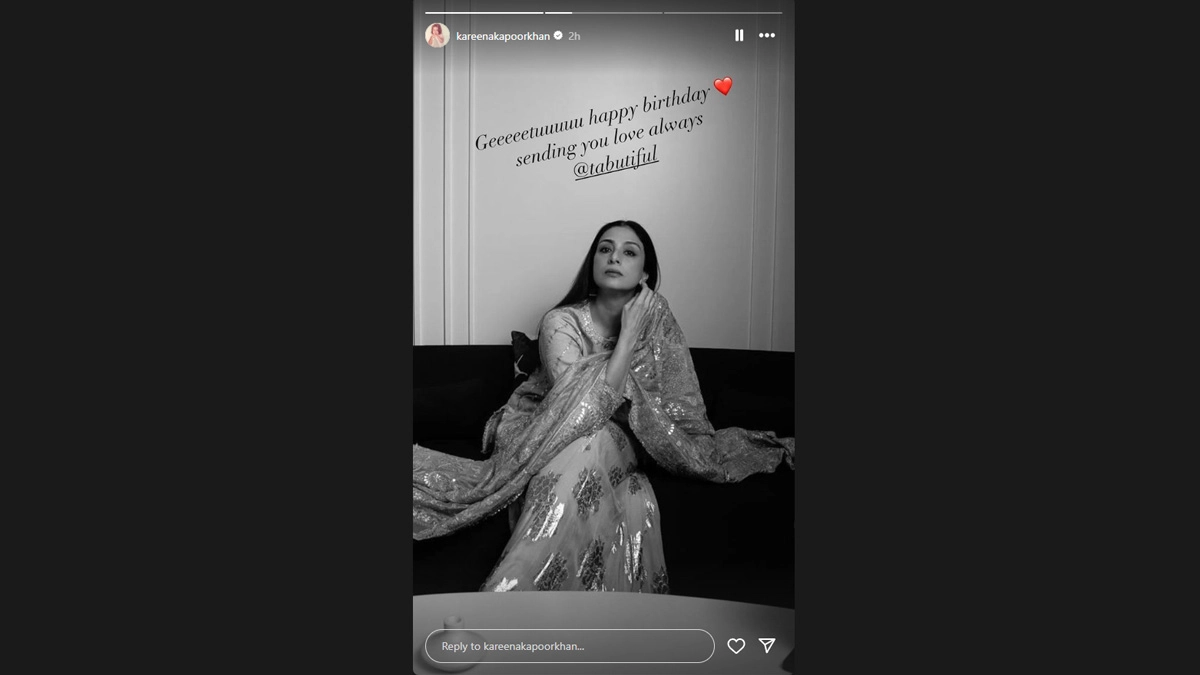Click the red heart emoji sticker
The width and height of the screenshot is (1200, 675).
tap(723, 87)
